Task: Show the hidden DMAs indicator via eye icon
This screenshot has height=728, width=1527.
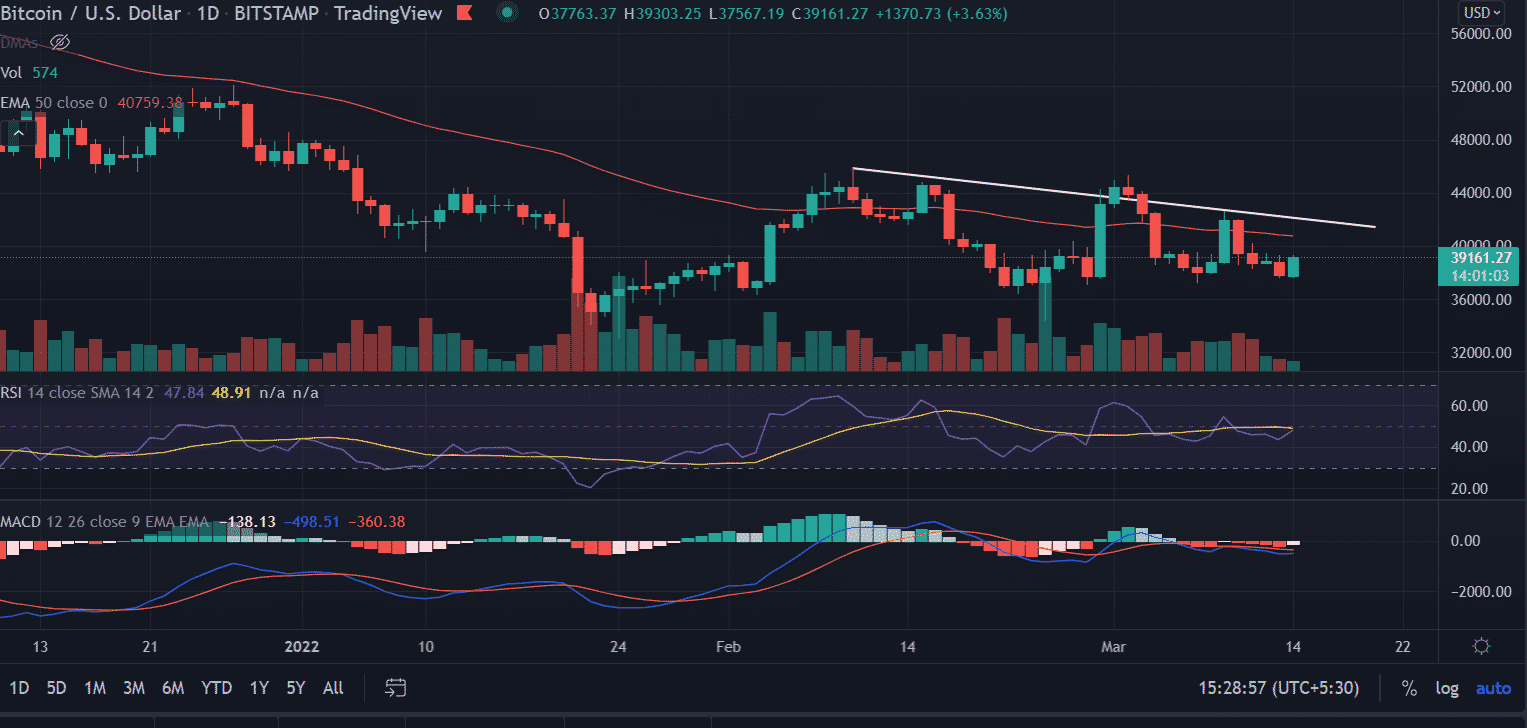Action: pyautogui.click(x=59, y=42)
